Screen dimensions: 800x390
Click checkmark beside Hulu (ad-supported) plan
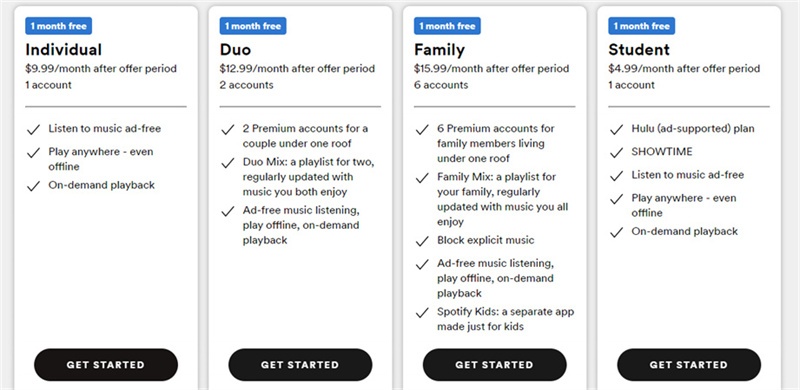pos(616,130)
